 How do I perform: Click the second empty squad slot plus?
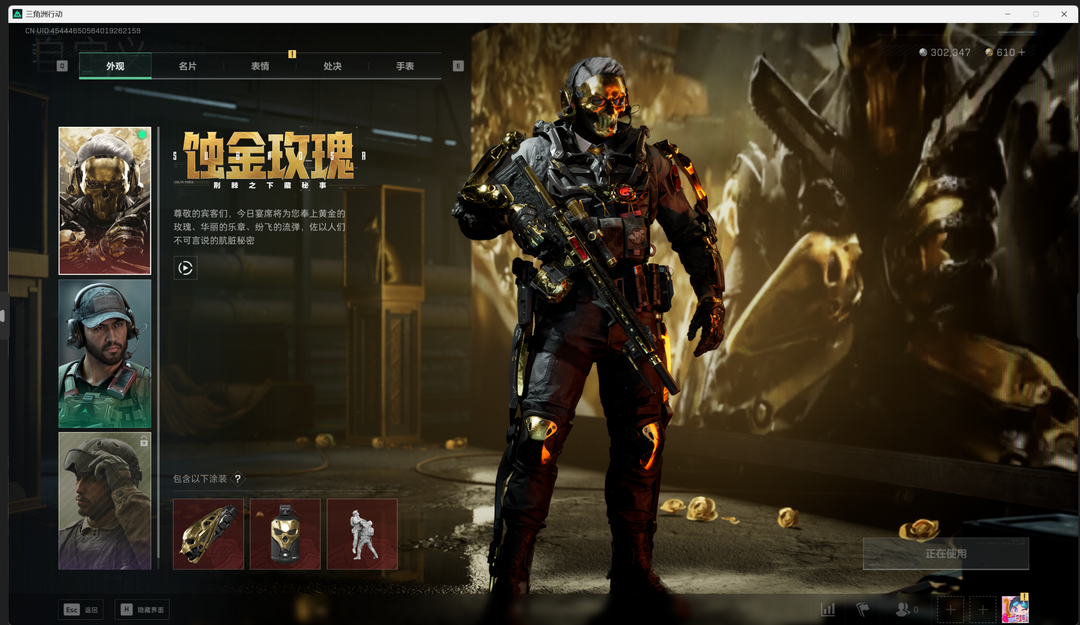click(x=983, y=609)
